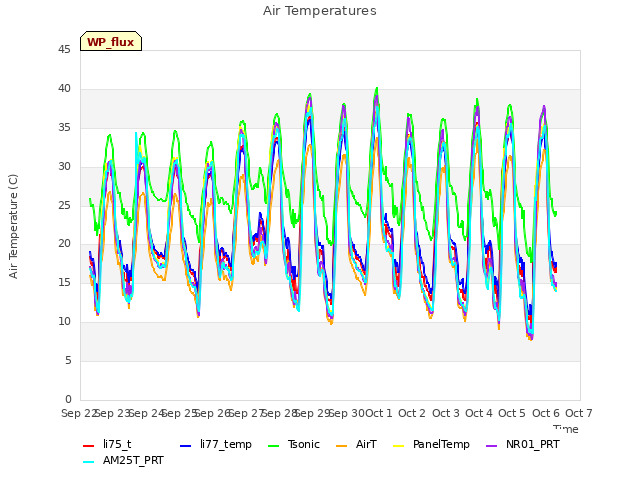
Task: Click the blue li77_temp legend color marker
Action: pos(186,446)
